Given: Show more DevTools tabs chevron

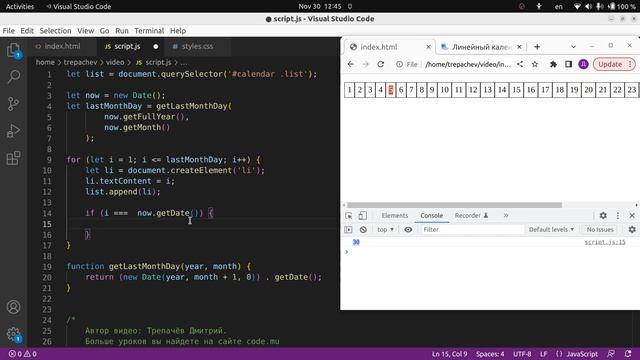Looking at the screenshot, I should (x=506, y=216).
